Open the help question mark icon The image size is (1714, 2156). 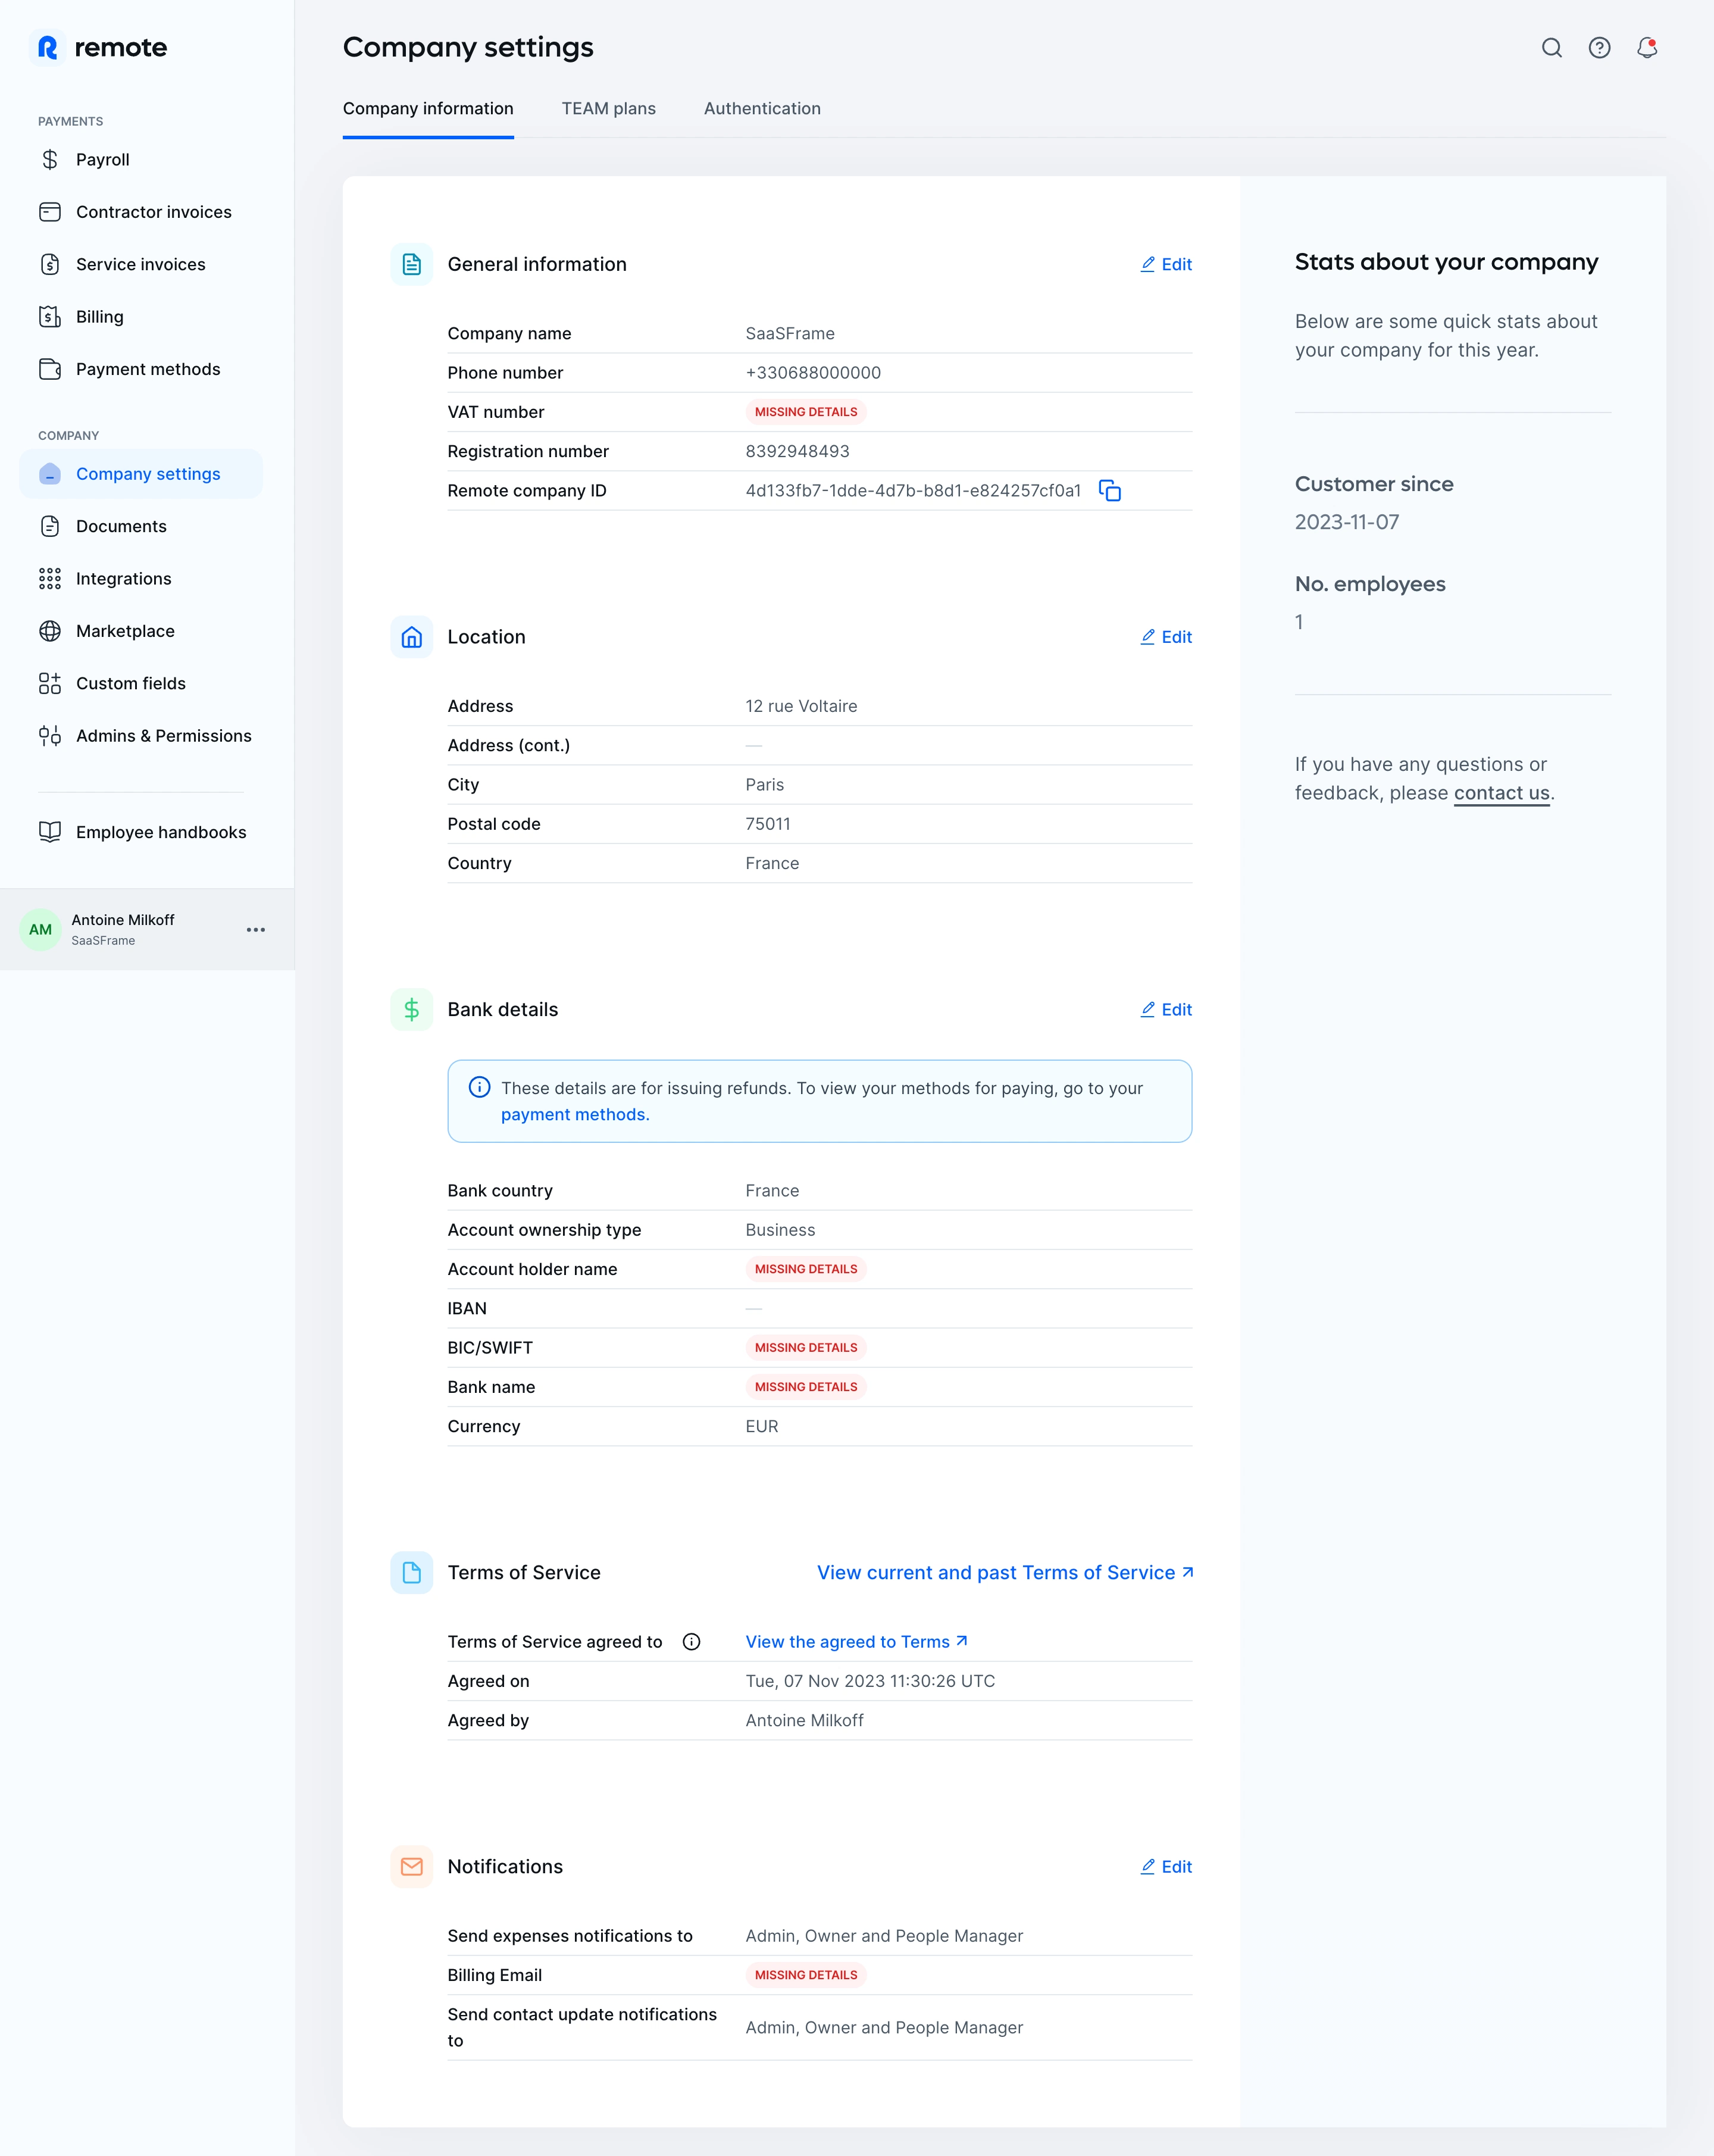pyautogui.click(x=1599, y=48)
